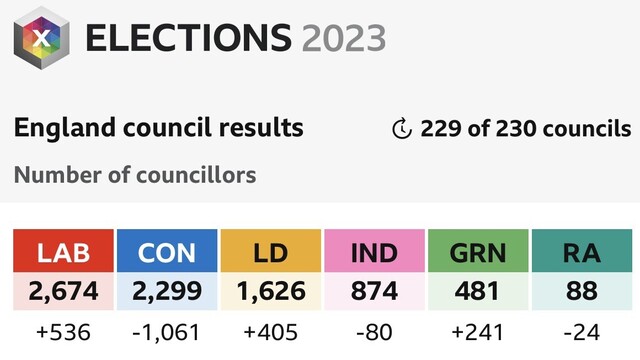This screenshot has height=360, width=640.
Task: Click the Conservative change figure -1,061
Action: (167, 332)
